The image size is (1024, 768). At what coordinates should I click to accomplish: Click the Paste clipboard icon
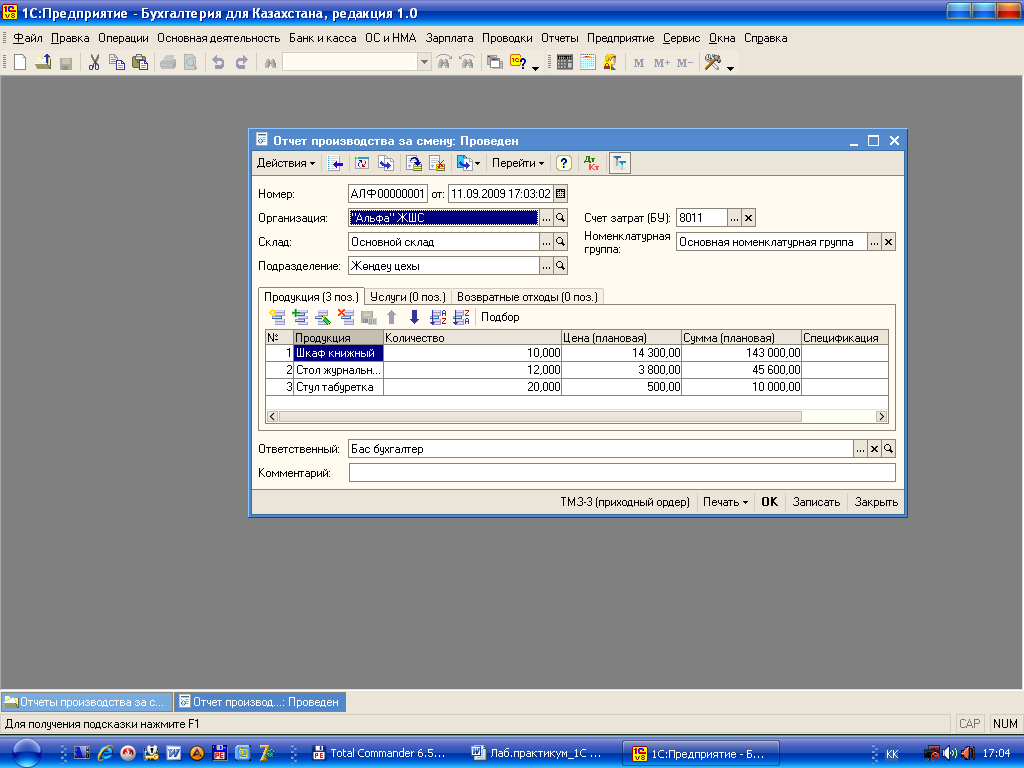[x=140, y=63]
